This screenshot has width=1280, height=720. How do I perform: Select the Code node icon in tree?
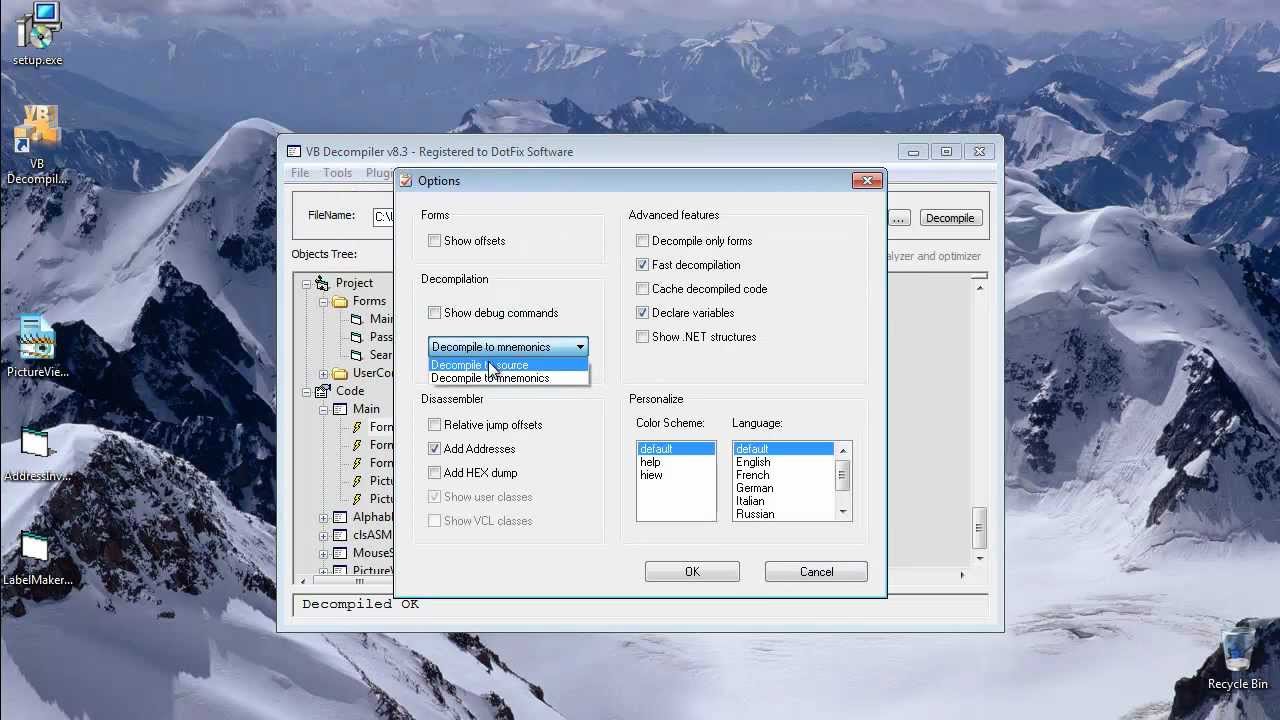click(x=322, y=391)
